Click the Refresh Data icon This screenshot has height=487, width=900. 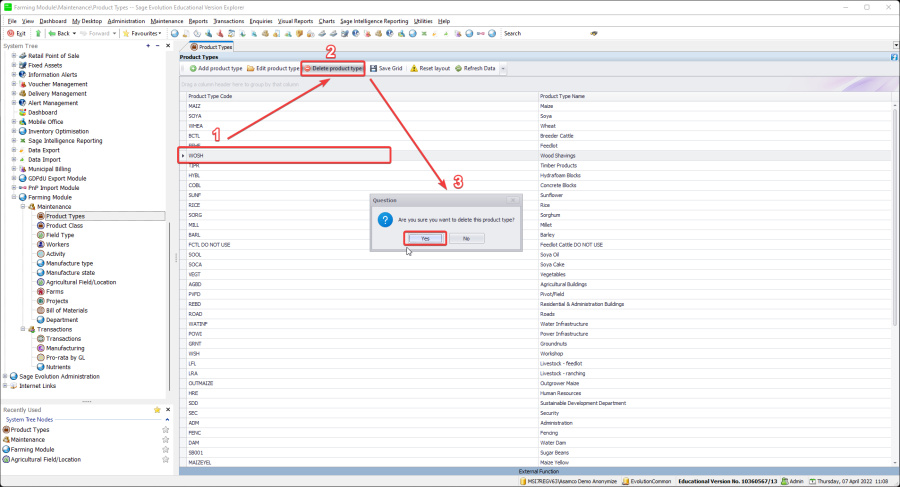point(458,68)
